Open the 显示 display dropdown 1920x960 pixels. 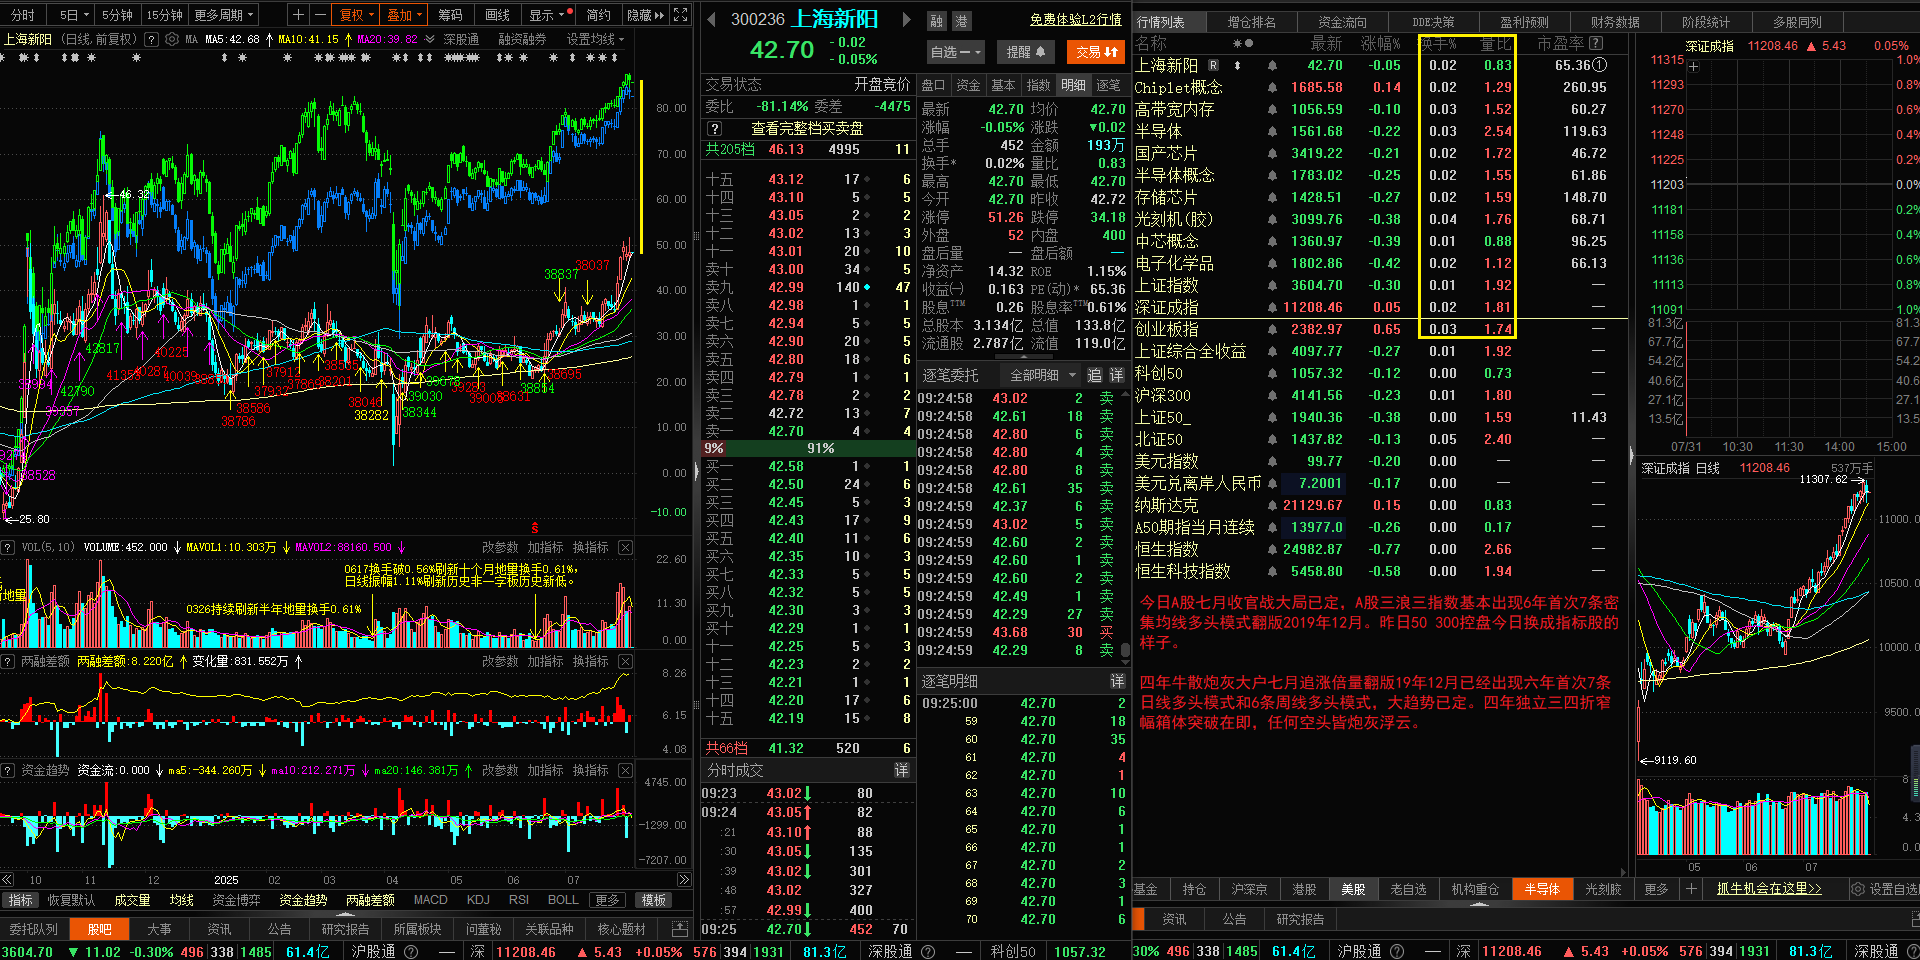[x=546, y=14]
